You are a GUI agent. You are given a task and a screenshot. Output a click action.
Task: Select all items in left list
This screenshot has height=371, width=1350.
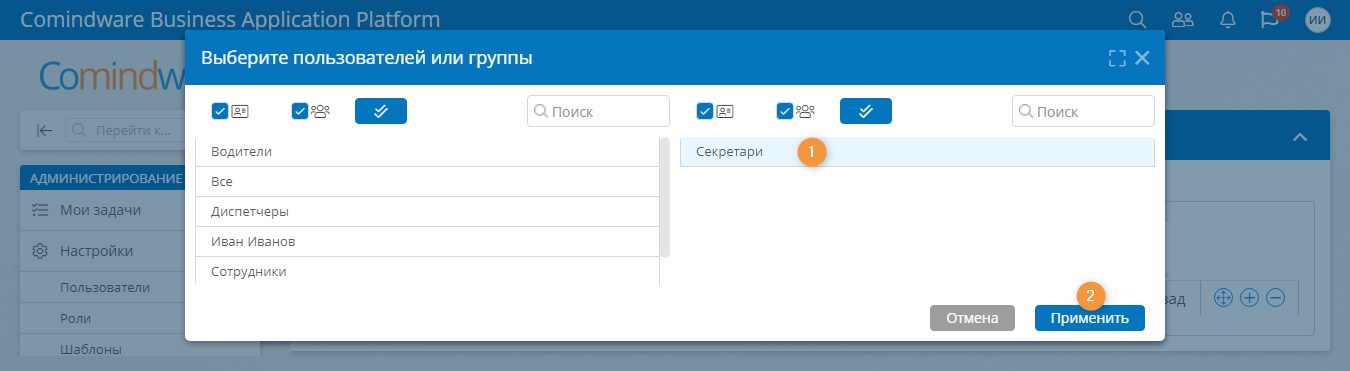(381, 111)
